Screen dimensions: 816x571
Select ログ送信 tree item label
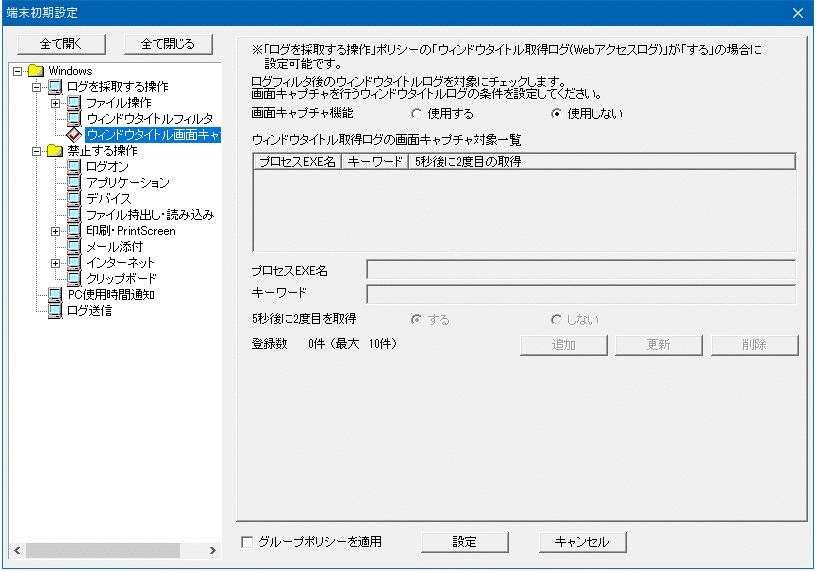coord(90,311)
